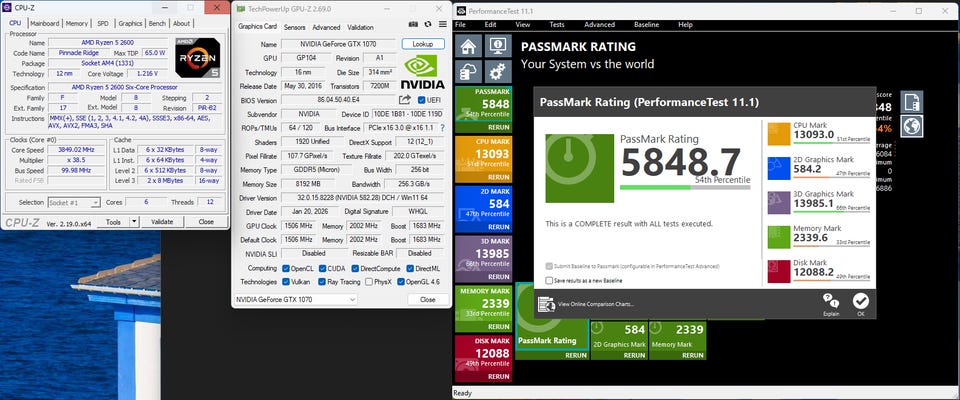This screenshot has width=960, height=400.
Task: Click the GPU-Z Name field showing GTX 1070
Action: [x=339, y=44]
